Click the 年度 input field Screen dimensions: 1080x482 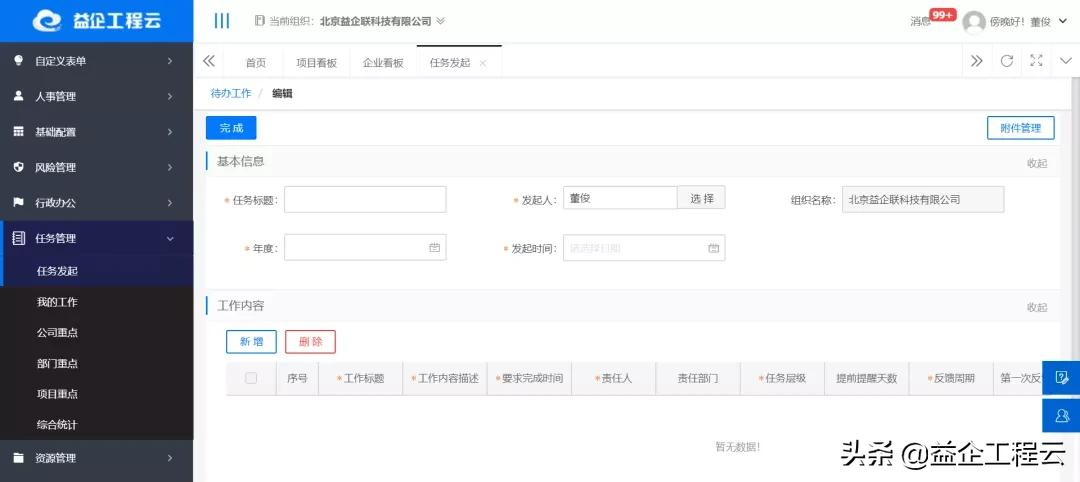tap(365, 248)
